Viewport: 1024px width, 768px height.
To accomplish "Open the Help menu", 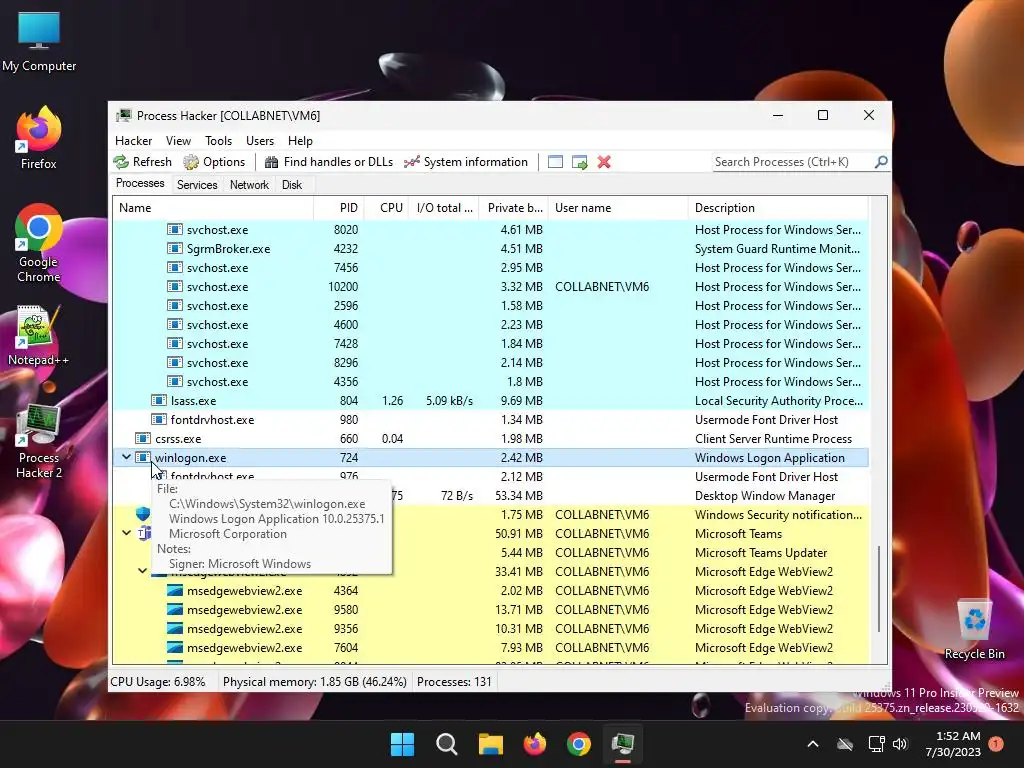I will (300, 141).
